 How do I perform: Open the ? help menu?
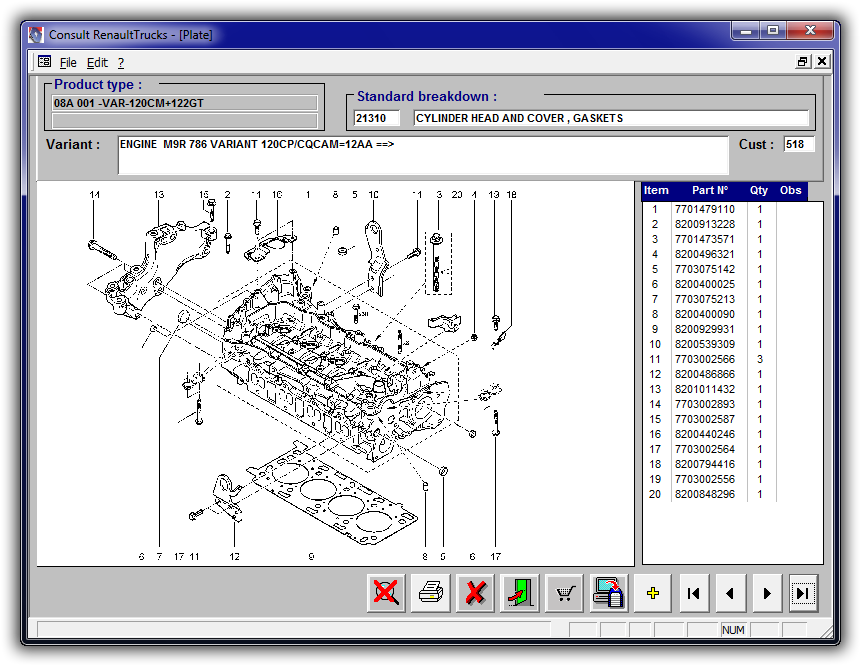tap(121, 63)
